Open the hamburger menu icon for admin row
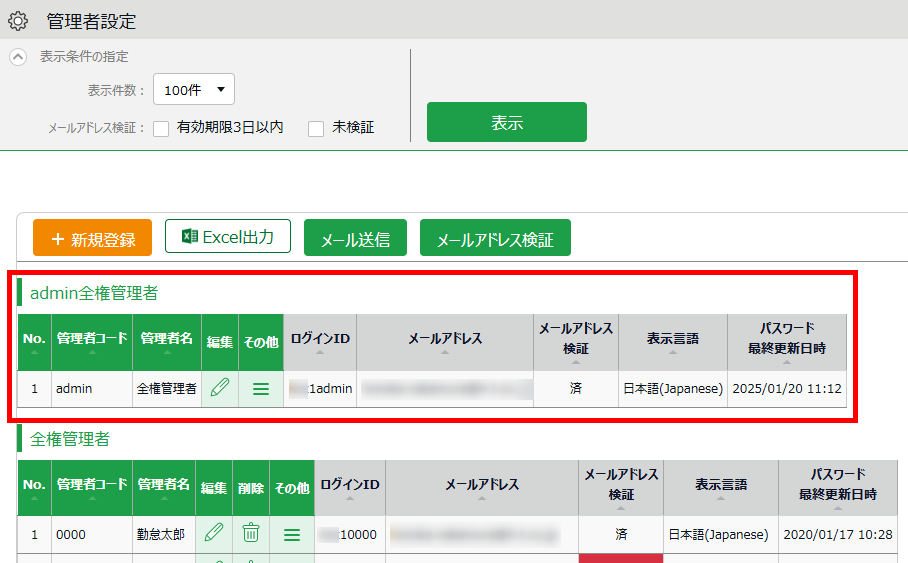Screen dimensions: 908x563 pyautogui.click(x=261, y=388)
